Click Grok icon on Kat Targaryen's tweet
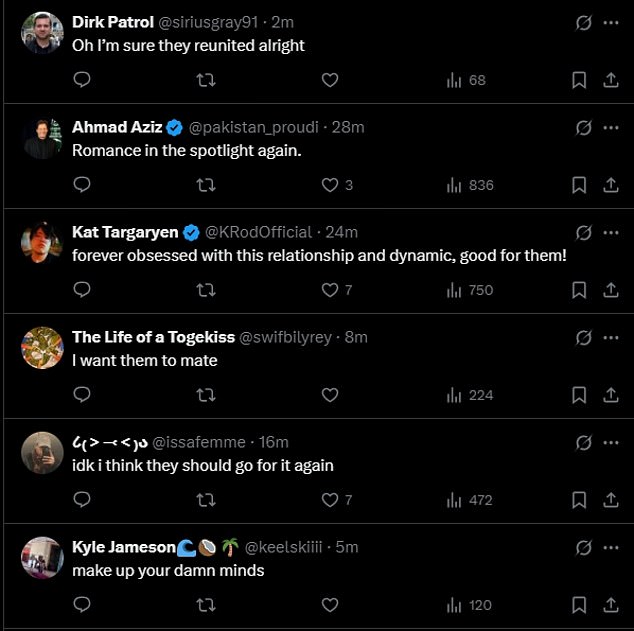This screenshot has width=634, height=631. [x=584, y=233]
